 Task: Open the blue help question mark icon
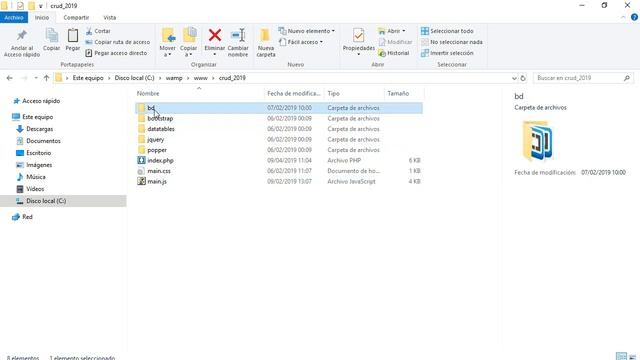[x=634, y=17]
